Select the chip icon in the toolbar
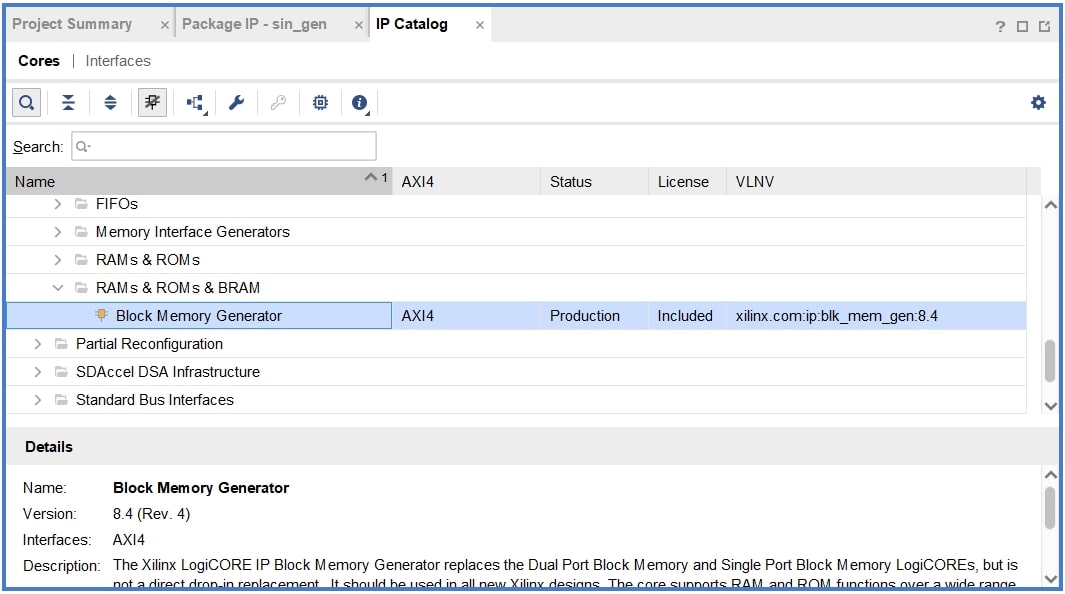The image size is (1065, 594). [320, 101]
